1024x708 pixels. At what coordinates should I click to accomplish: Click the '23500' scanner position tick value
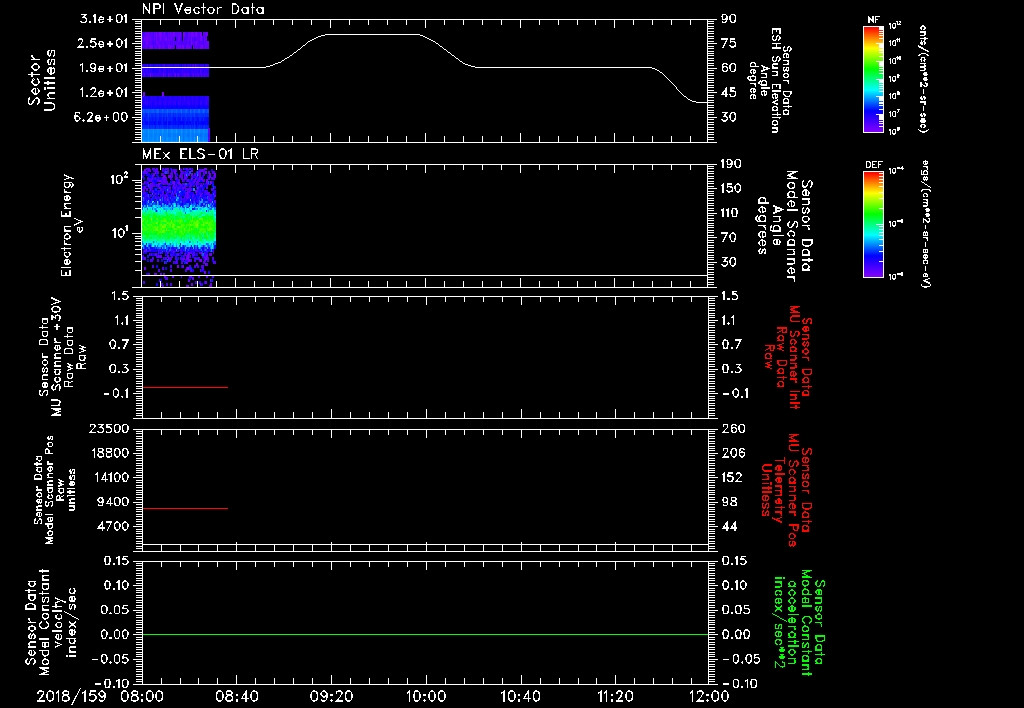pos(108,428)
